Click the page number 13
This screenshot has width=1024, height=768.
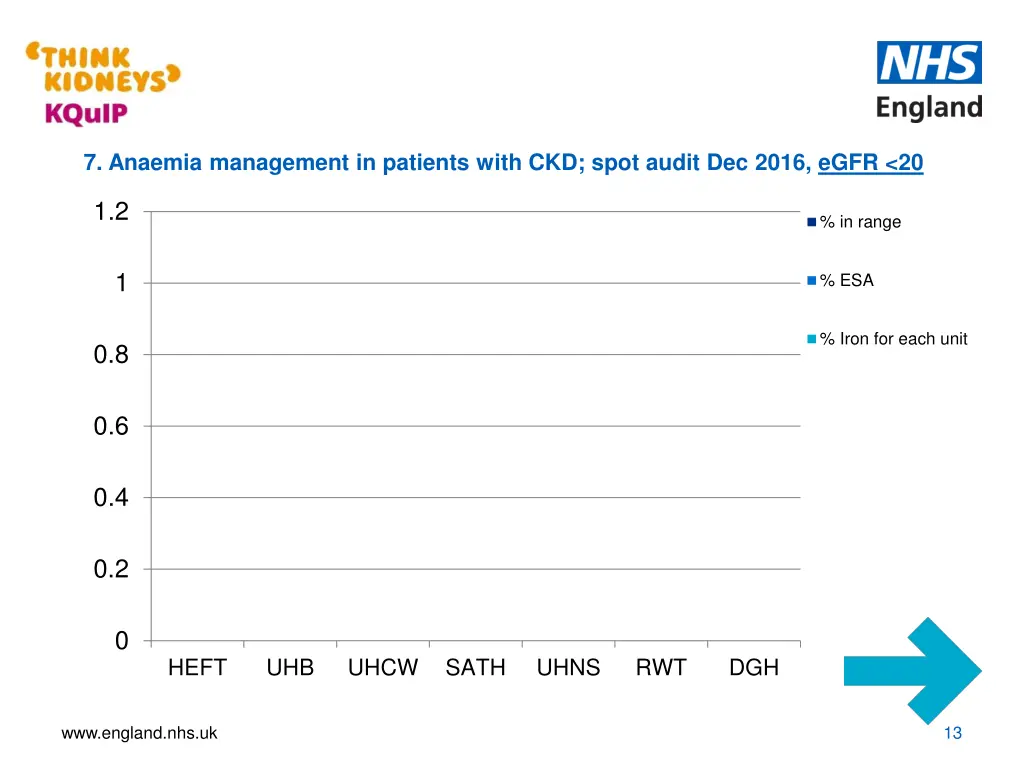[x=952, y=734]
